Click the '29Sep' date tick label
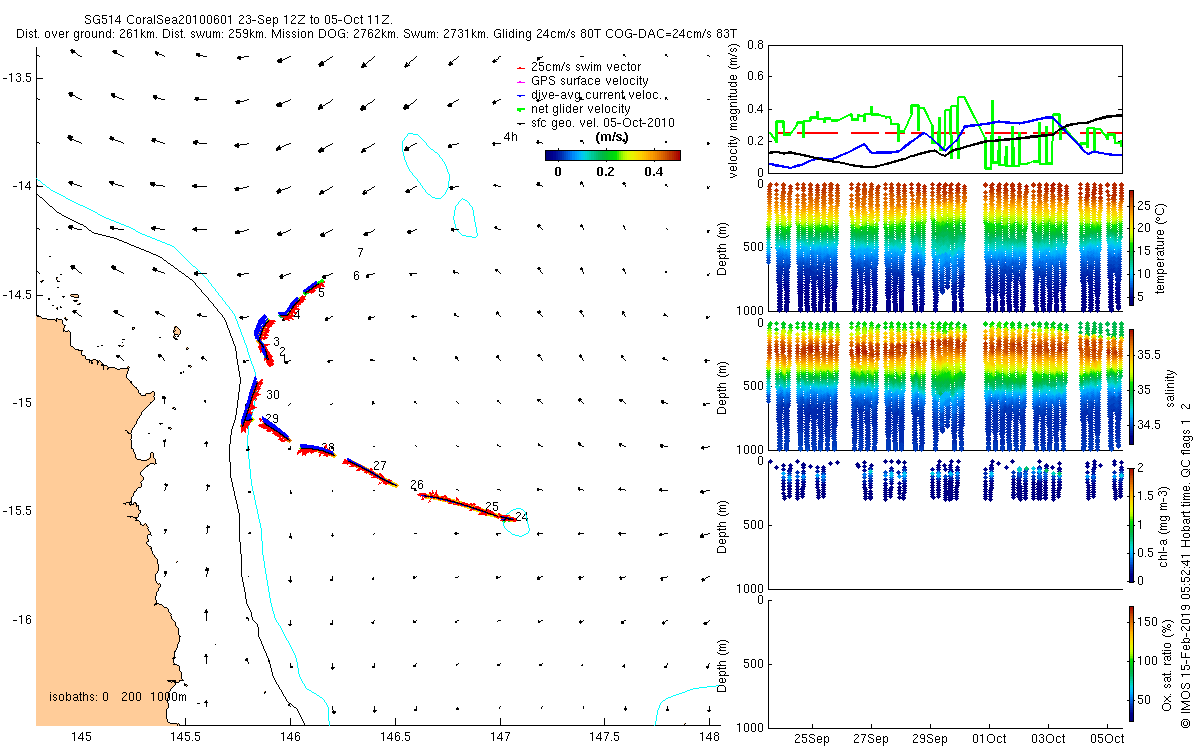The width and height of the screenshot is (1200, 750). (x=930, y=739)
